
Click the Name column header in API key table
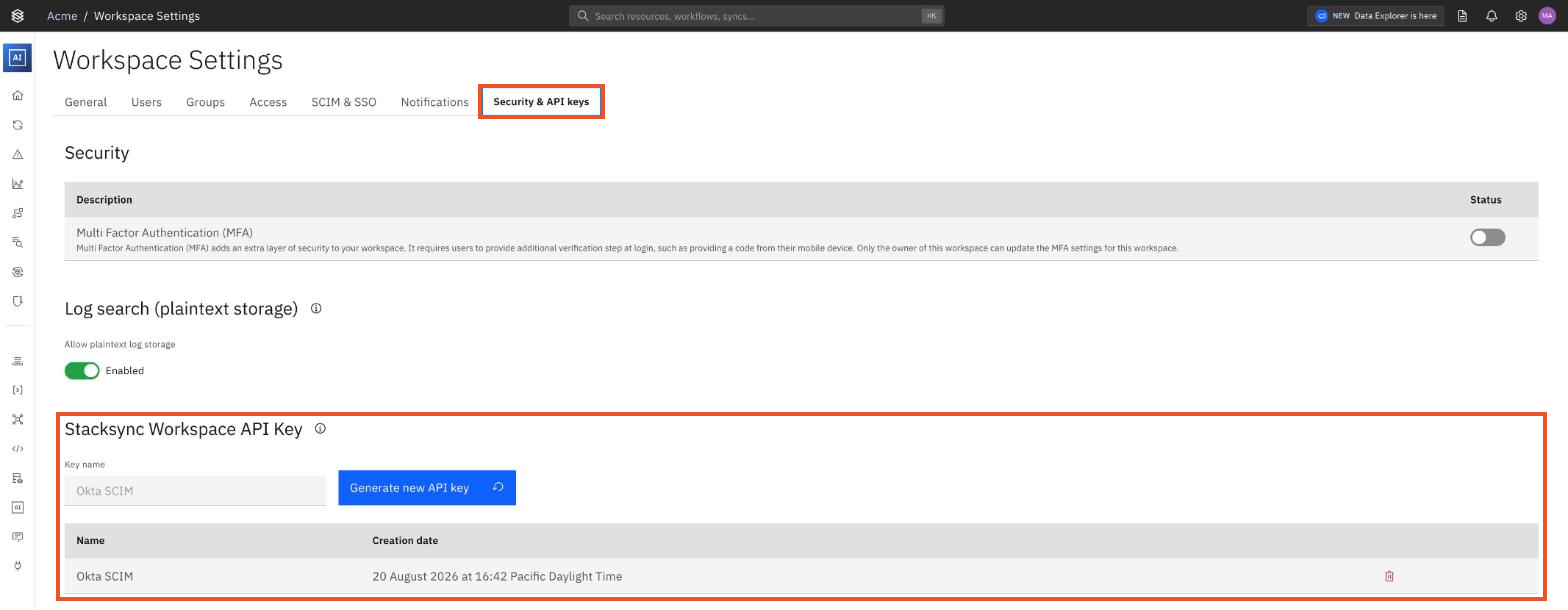coord(90,540)
